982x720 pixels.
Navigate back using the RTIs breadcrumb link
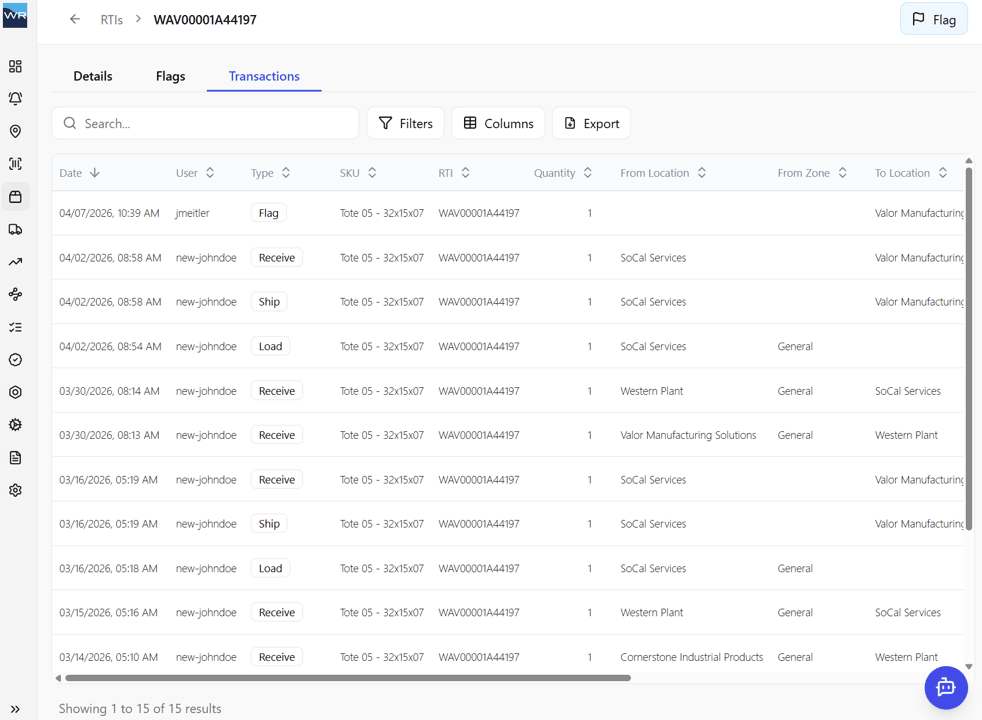(x=110, y=18)
